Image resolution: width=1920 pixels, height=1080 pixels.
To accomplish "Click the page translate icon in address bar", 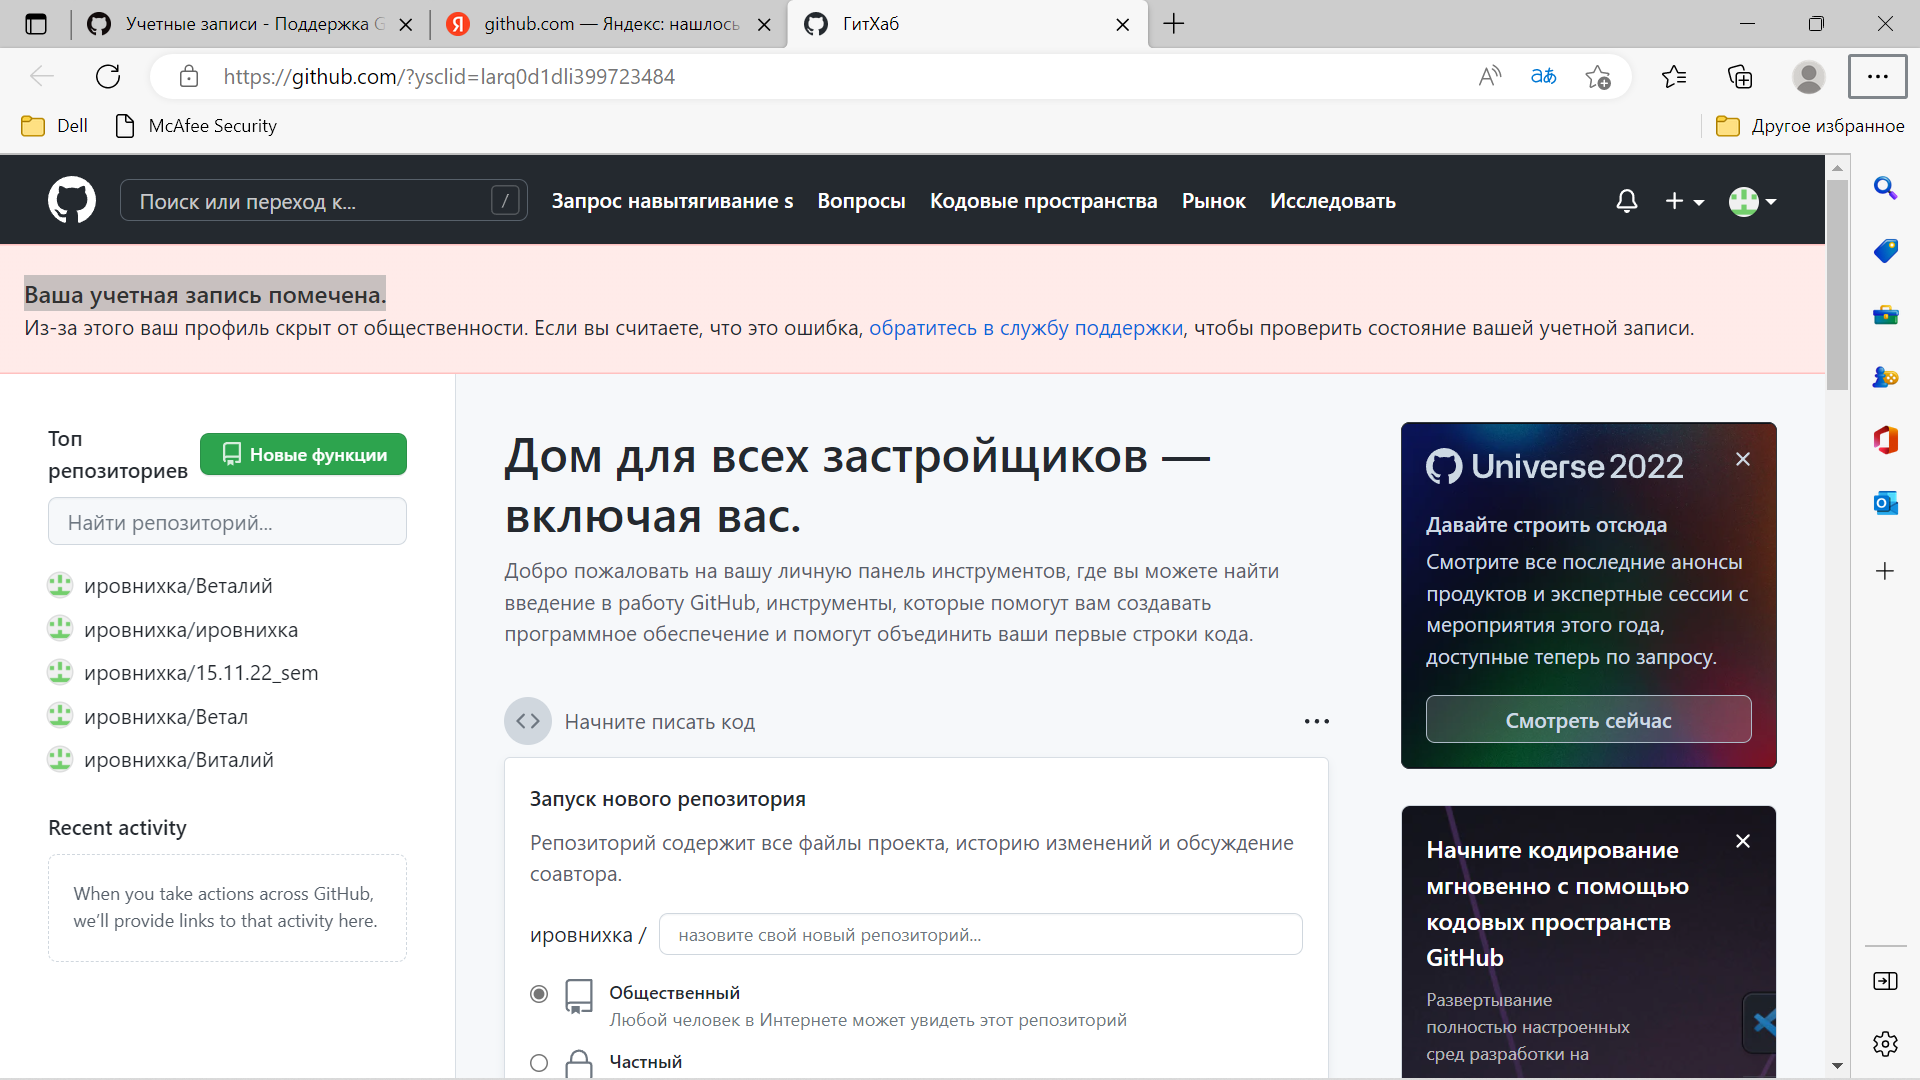I will coord(1543,76).
